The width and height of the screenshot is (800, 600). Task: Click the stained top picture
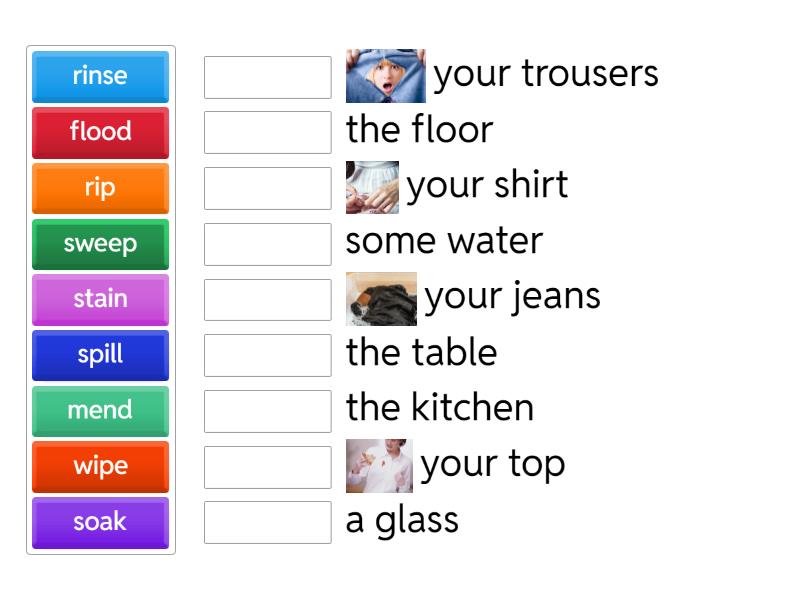click(379, 466)
